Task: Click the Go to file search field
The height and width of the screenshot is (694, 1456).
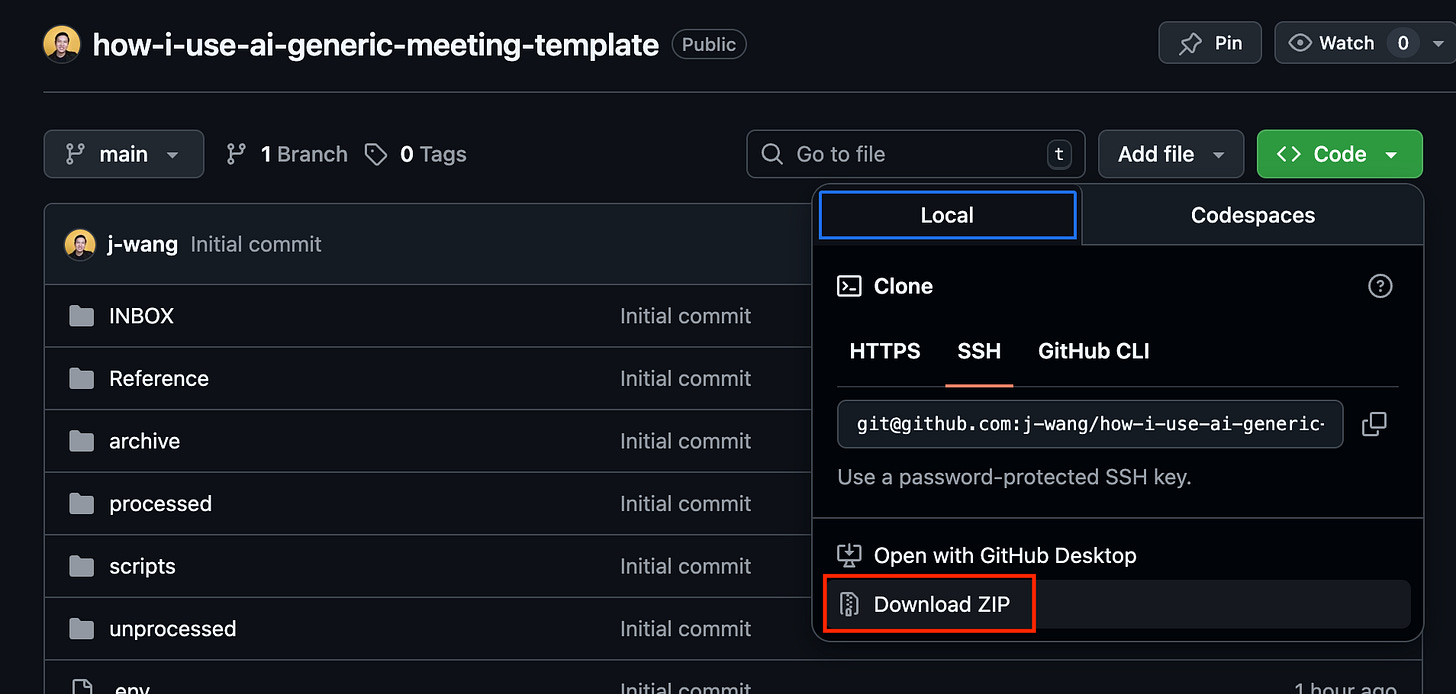Action: (x=914, y=154)
